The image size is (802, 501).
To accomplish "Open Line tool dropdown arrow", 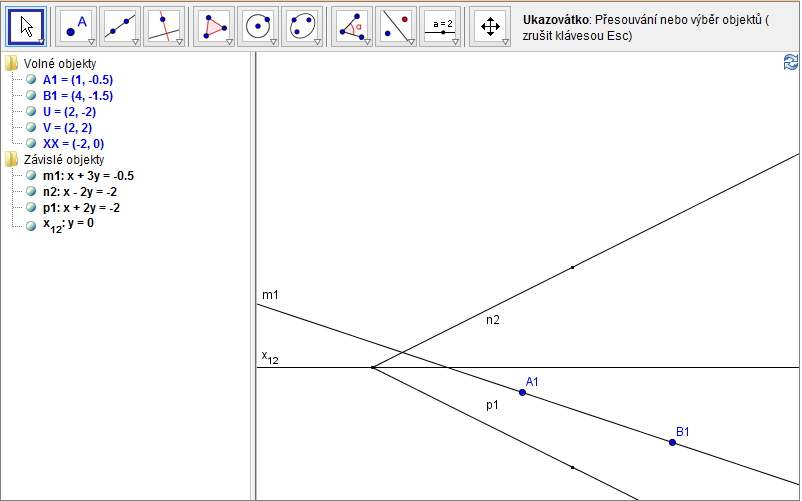I will [x=136, y=42].
